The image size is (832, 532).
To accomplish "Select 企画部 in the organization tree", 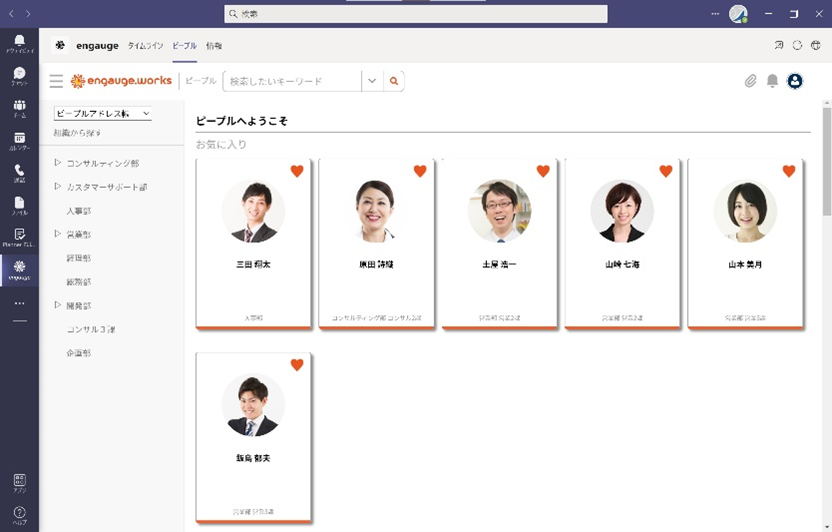I will click(x=79, y=353).
